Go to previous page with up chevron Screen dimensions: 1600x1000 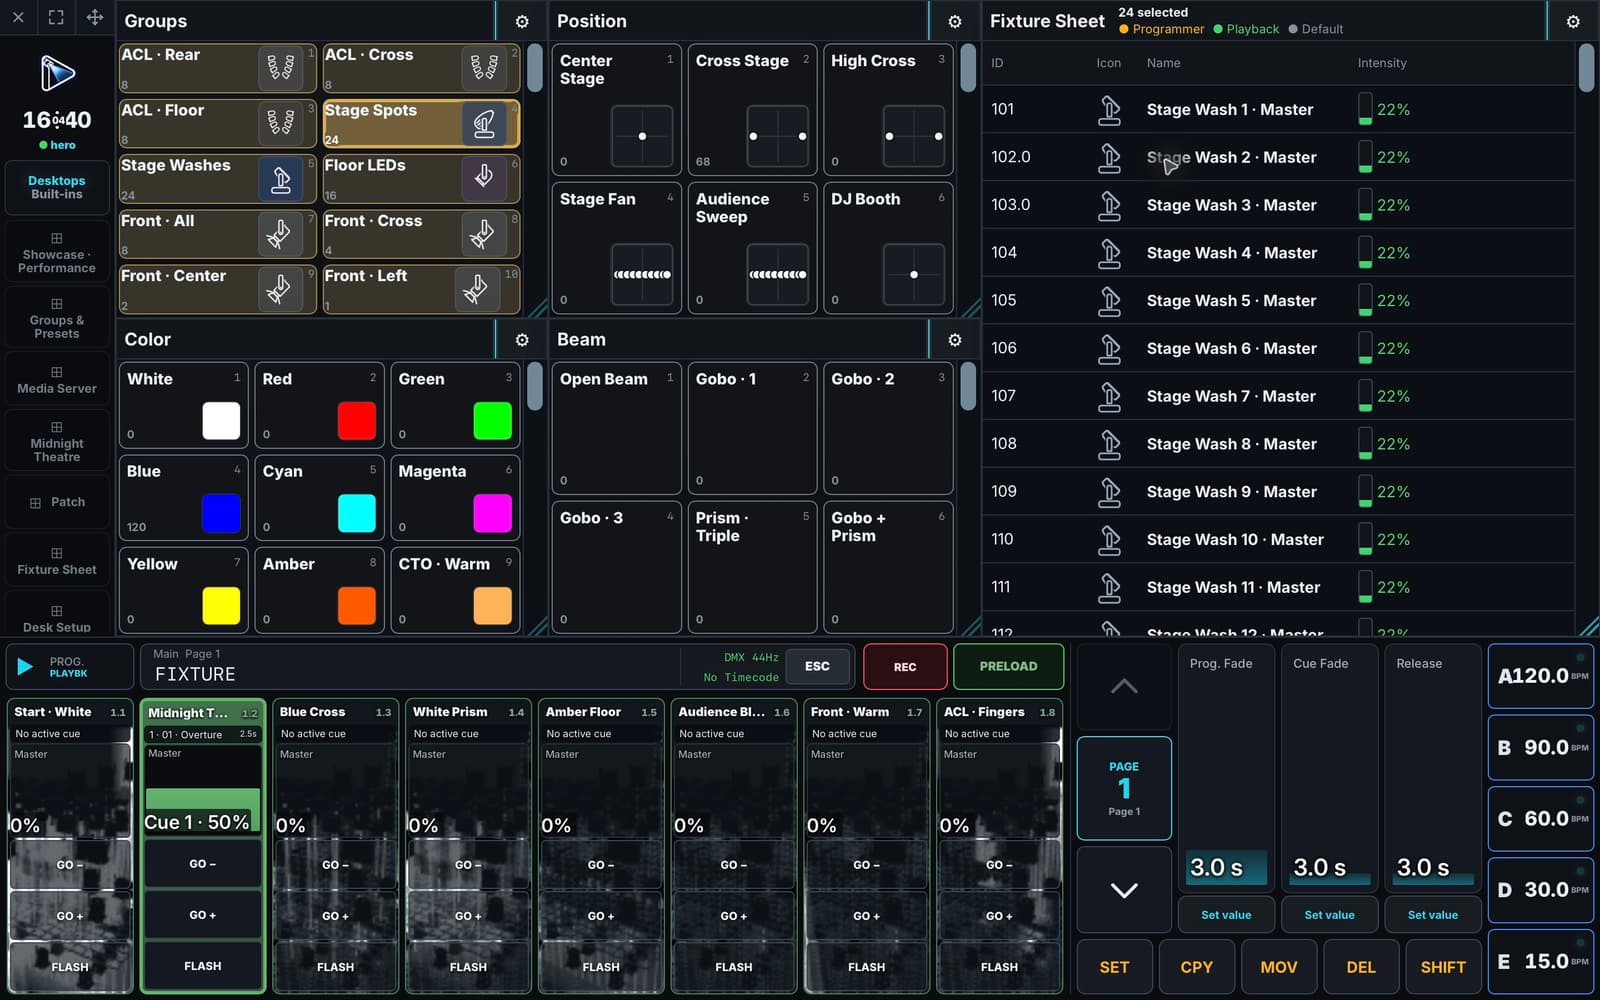[1124, 687]
